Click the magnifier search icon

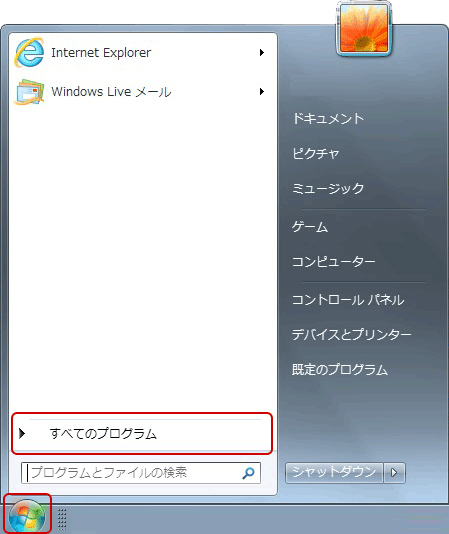248,473
